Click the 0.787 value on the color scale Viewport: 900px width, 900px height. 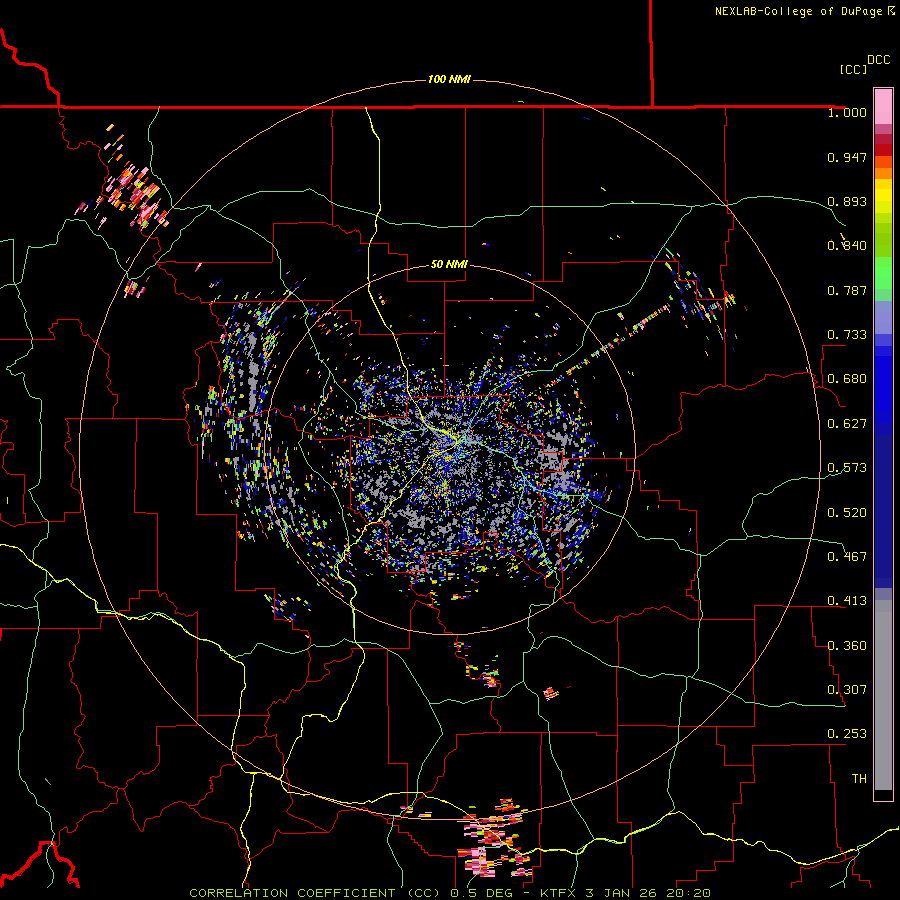(847, 290)
